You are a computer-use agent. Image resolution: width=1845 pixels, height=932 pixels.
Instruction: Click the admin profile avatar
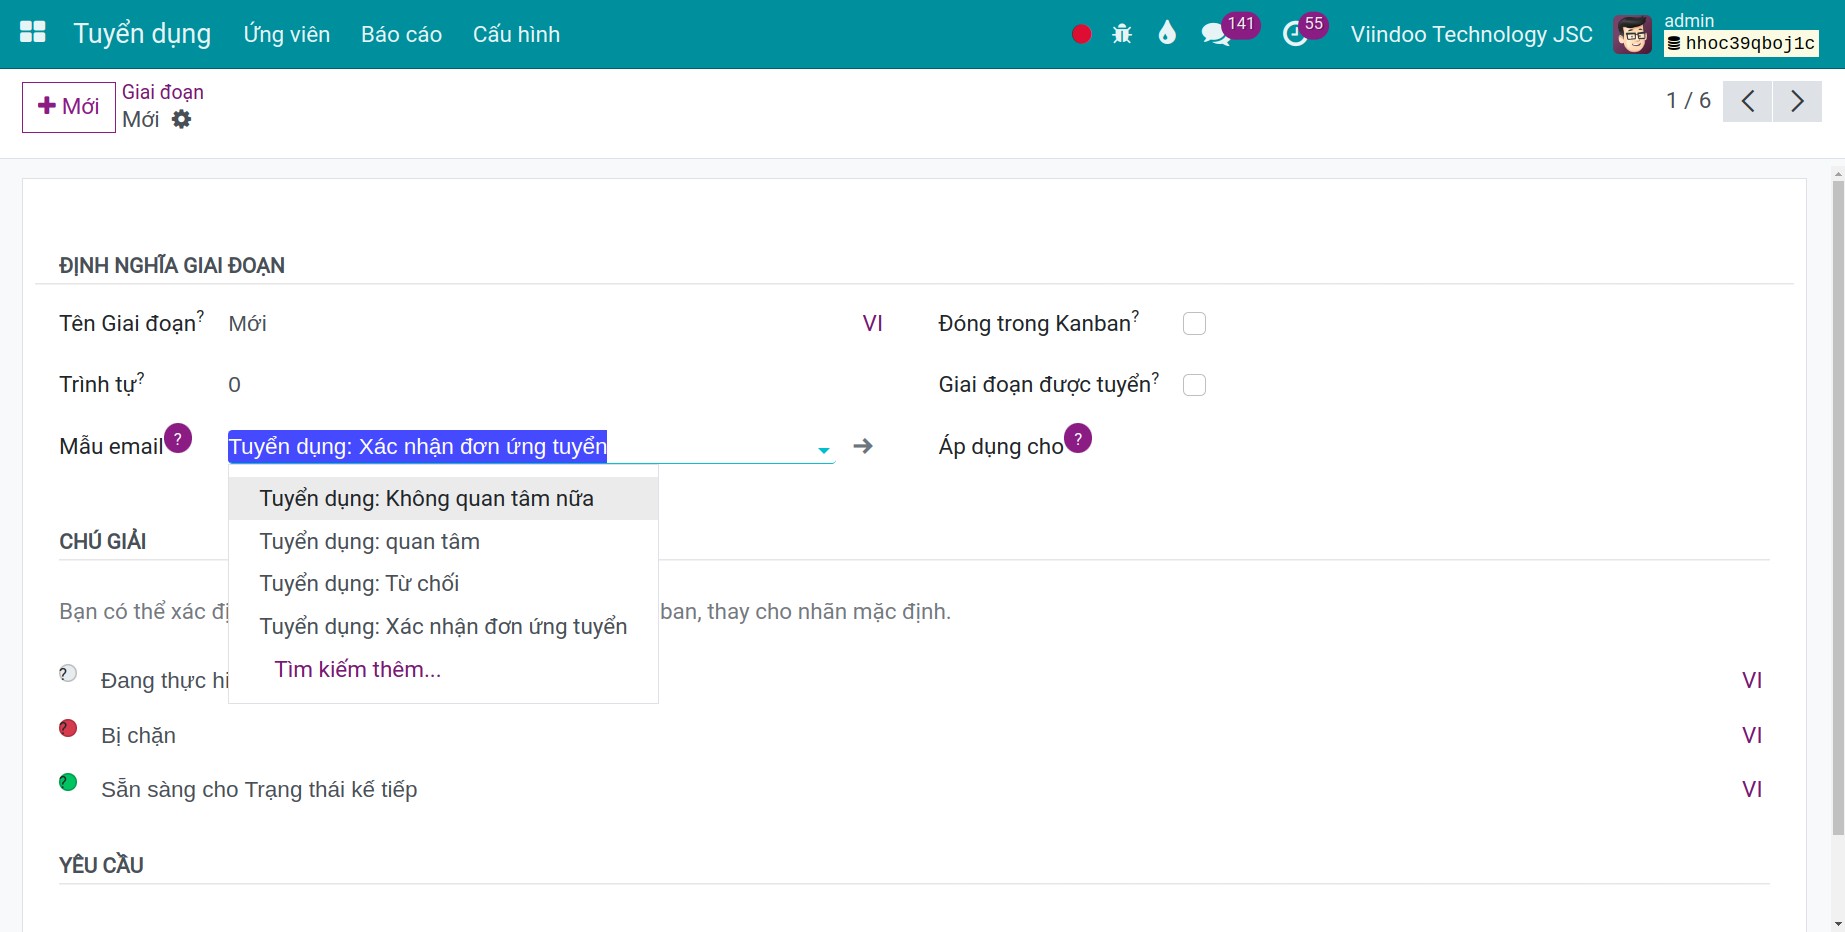tap(1632, 33)
